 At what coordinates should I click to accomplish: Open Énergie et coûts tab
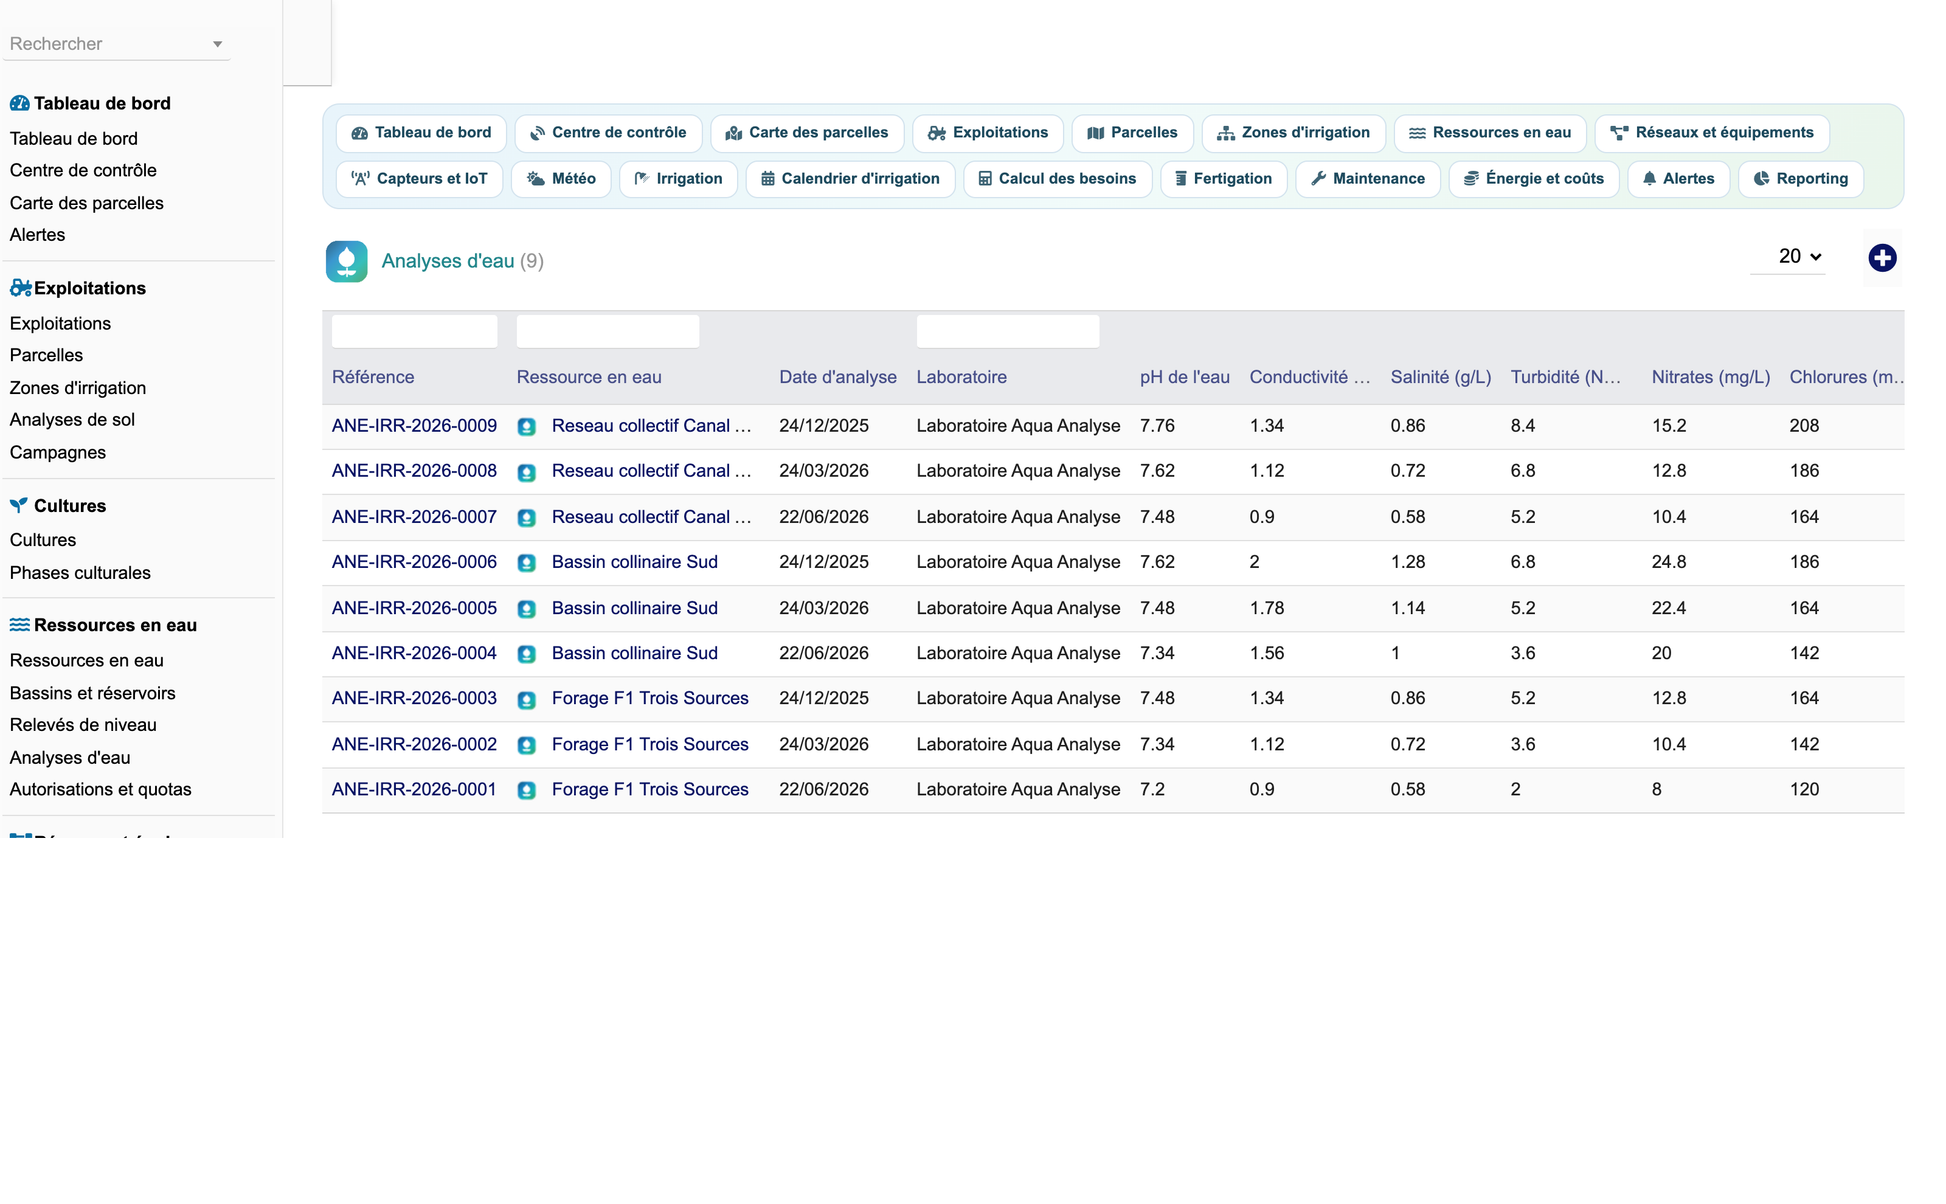(1534, 179)
